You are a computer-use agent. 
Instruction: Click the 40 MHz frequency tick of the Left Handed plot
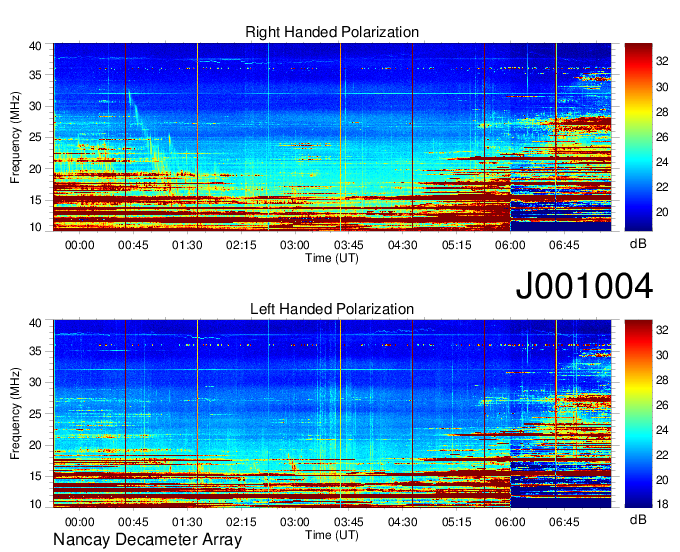point(35,323)
